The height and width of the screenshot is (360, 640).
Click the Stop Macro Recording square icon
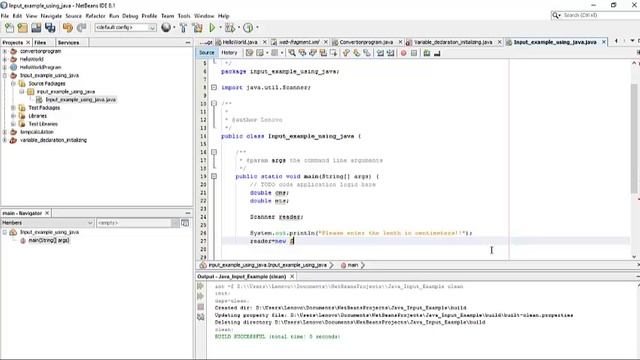coord(414,53)
